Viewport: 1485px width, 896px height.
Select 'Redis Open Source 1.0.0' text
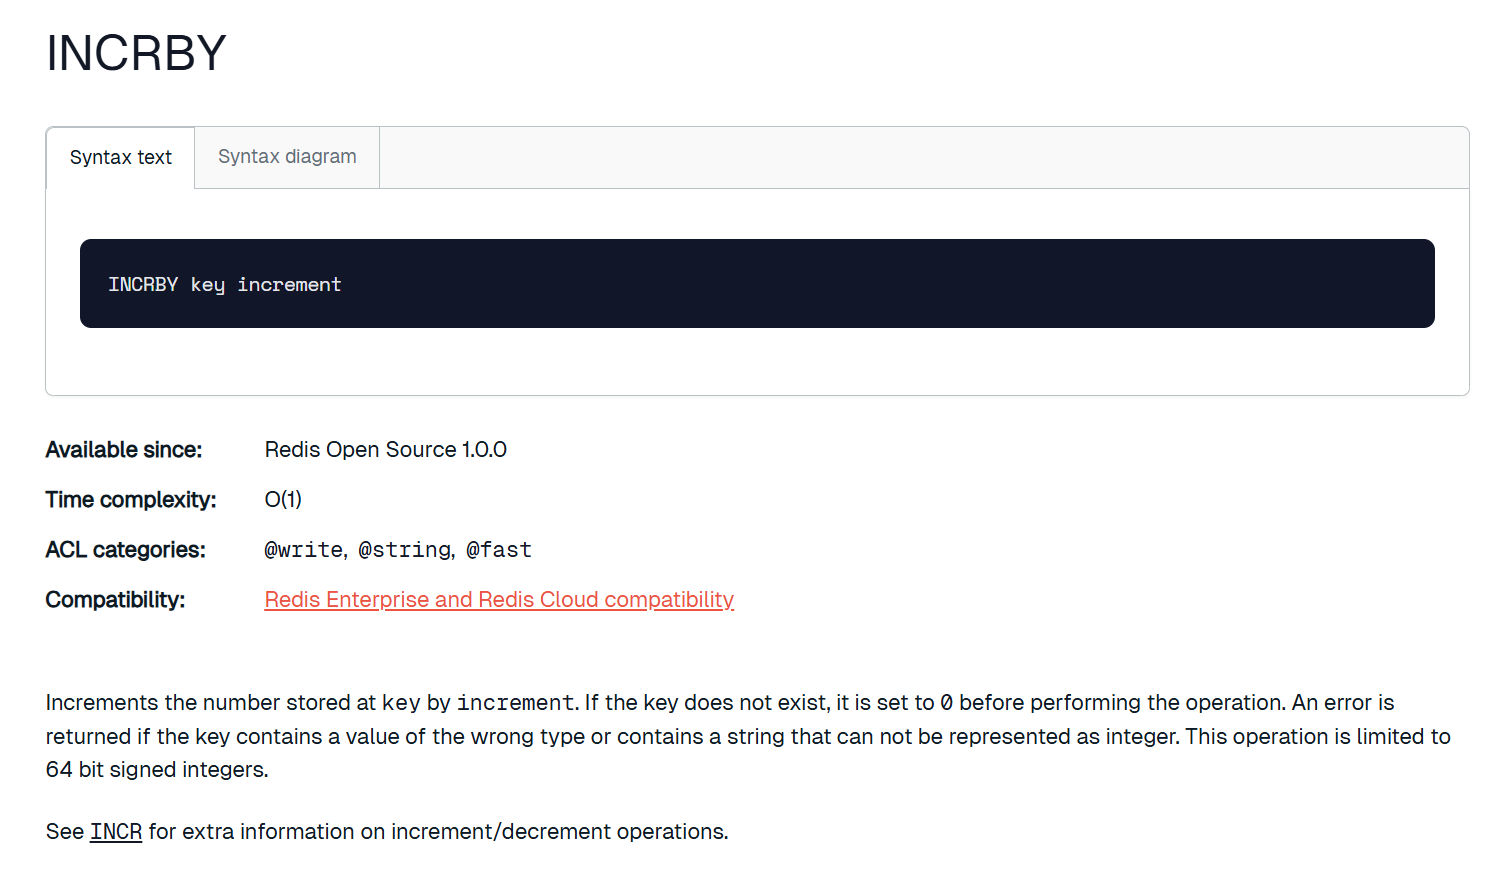pos(385,450)
